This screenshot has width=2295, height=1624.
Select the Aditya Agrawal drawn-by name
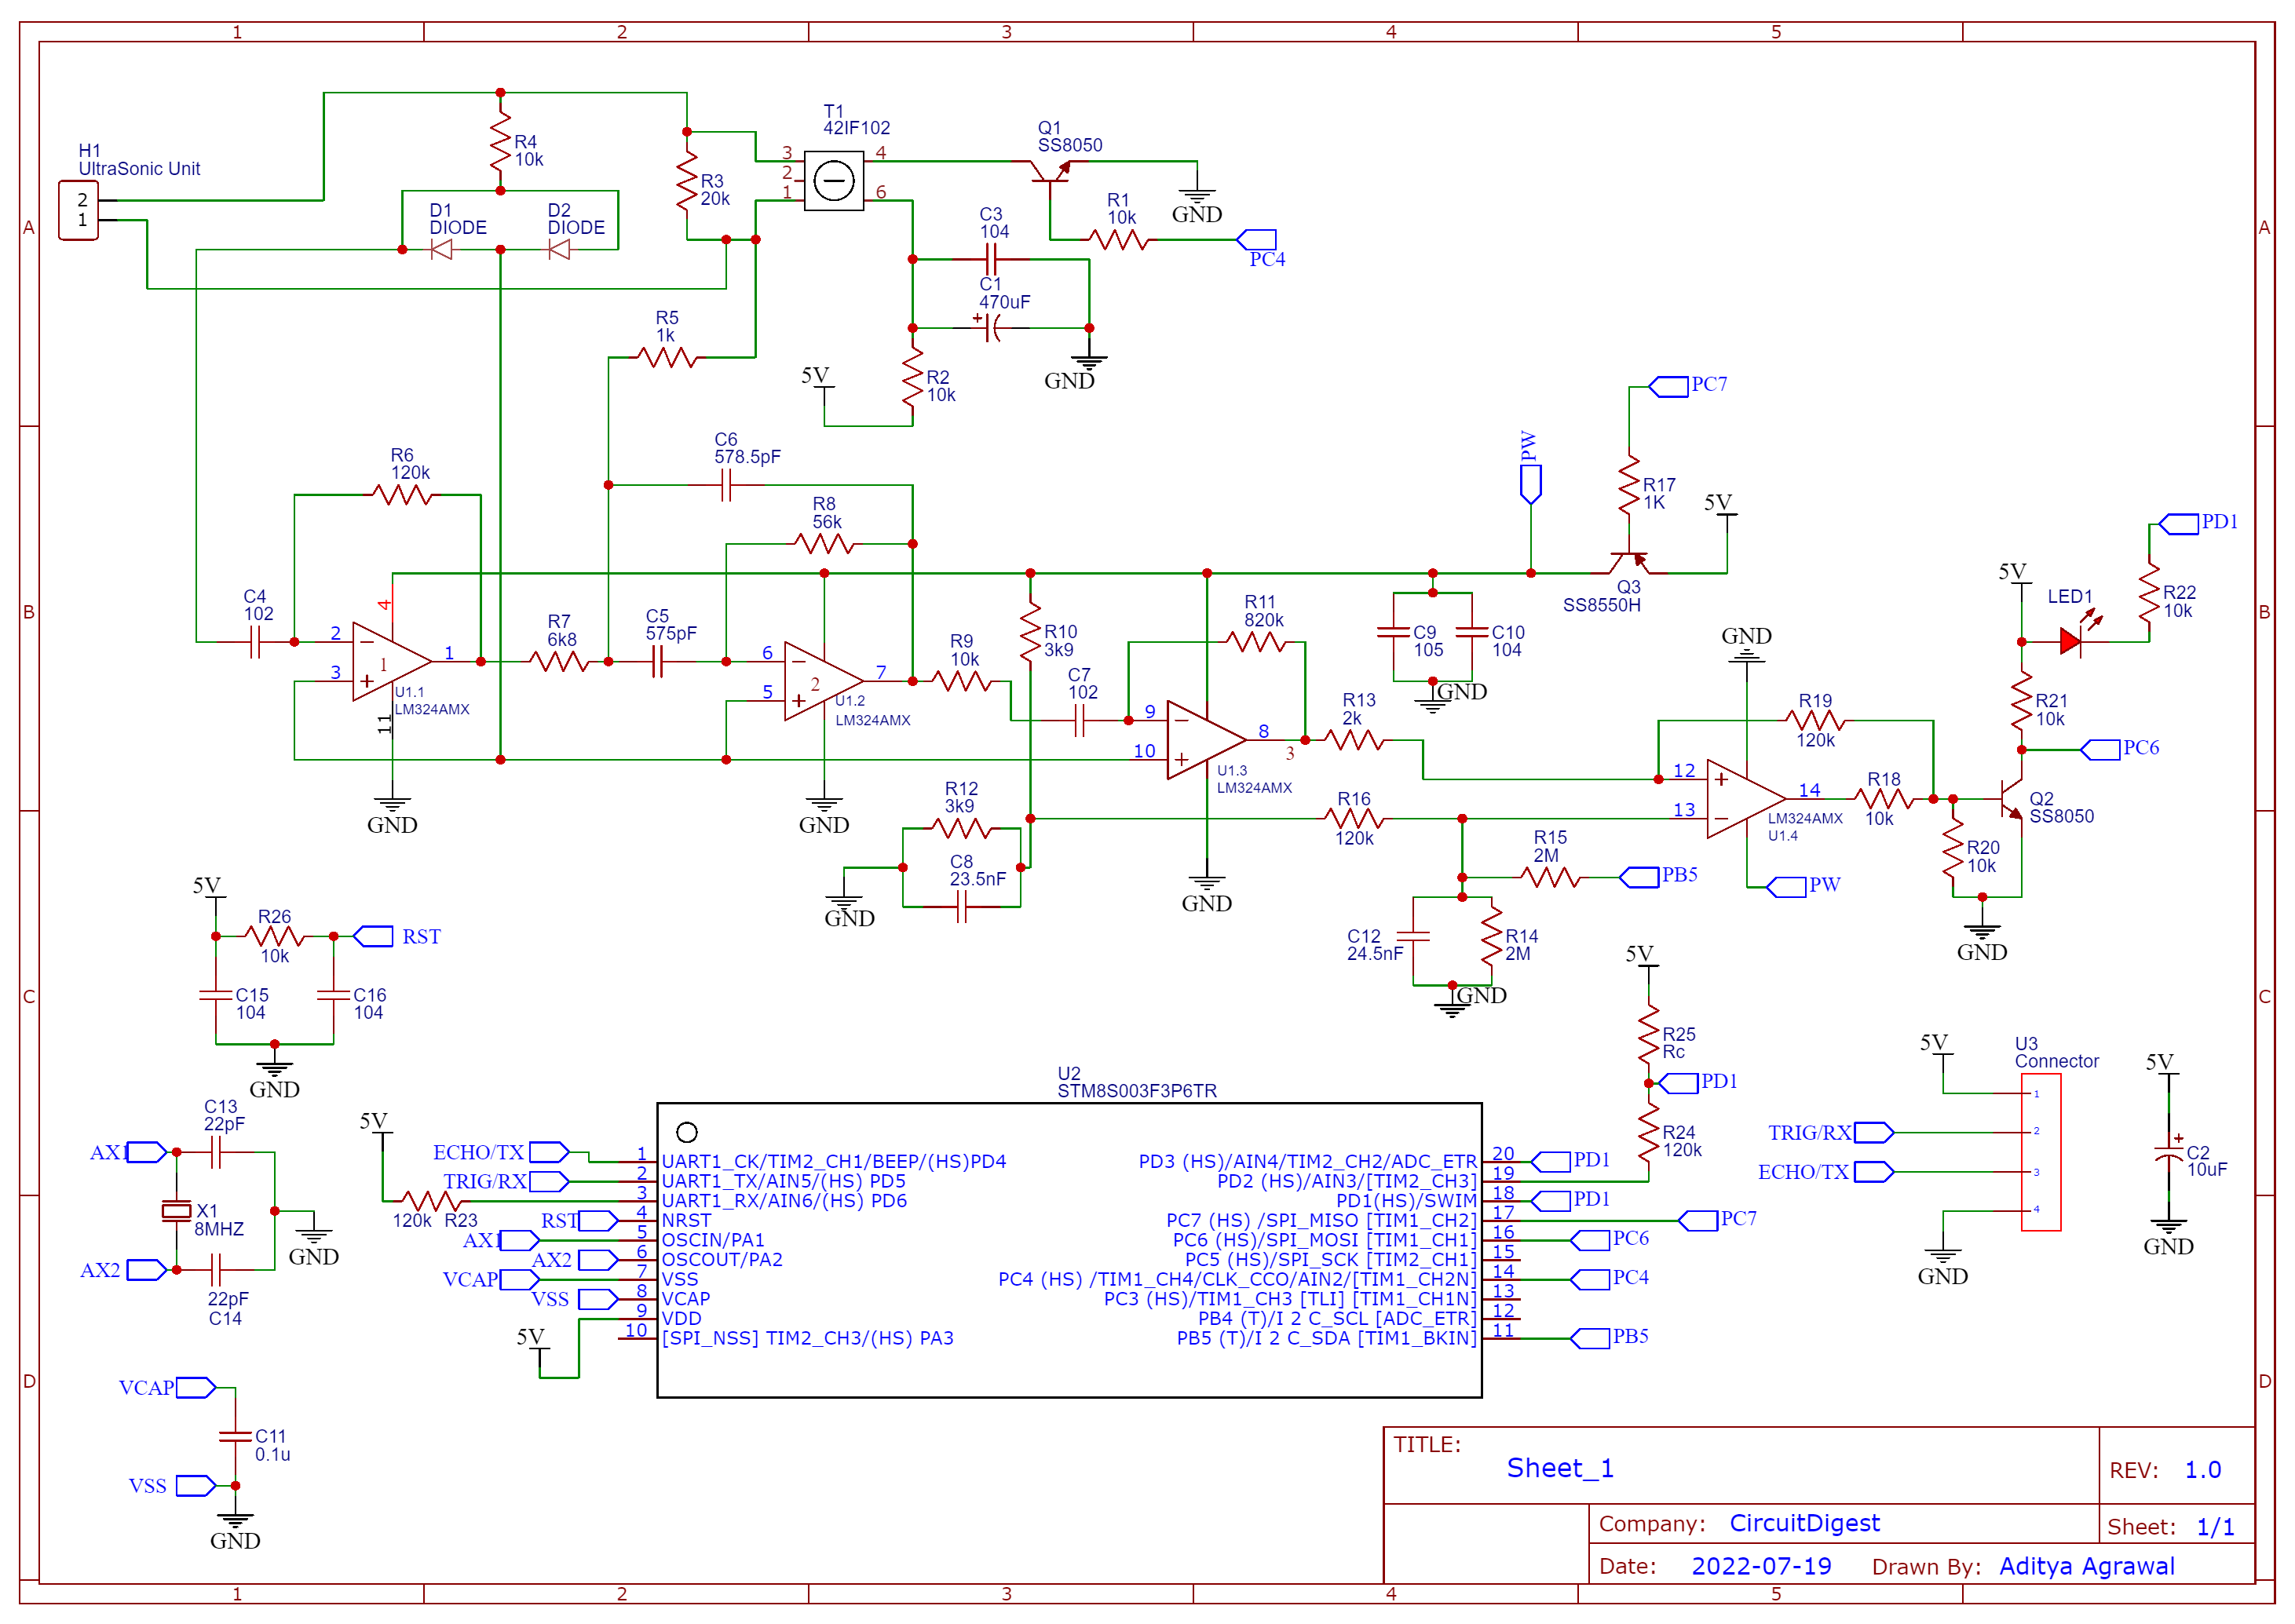(2086, 1566)
